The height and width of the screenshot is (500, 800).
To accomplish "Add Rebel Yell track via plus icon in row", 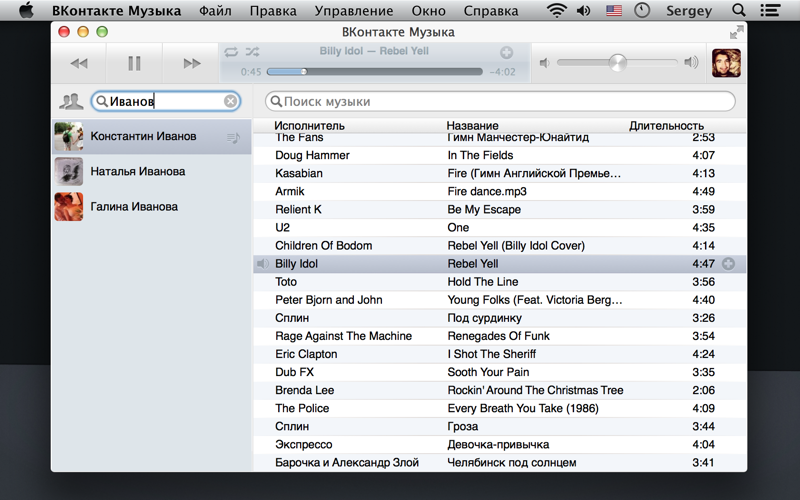I will tap(729, 264).
